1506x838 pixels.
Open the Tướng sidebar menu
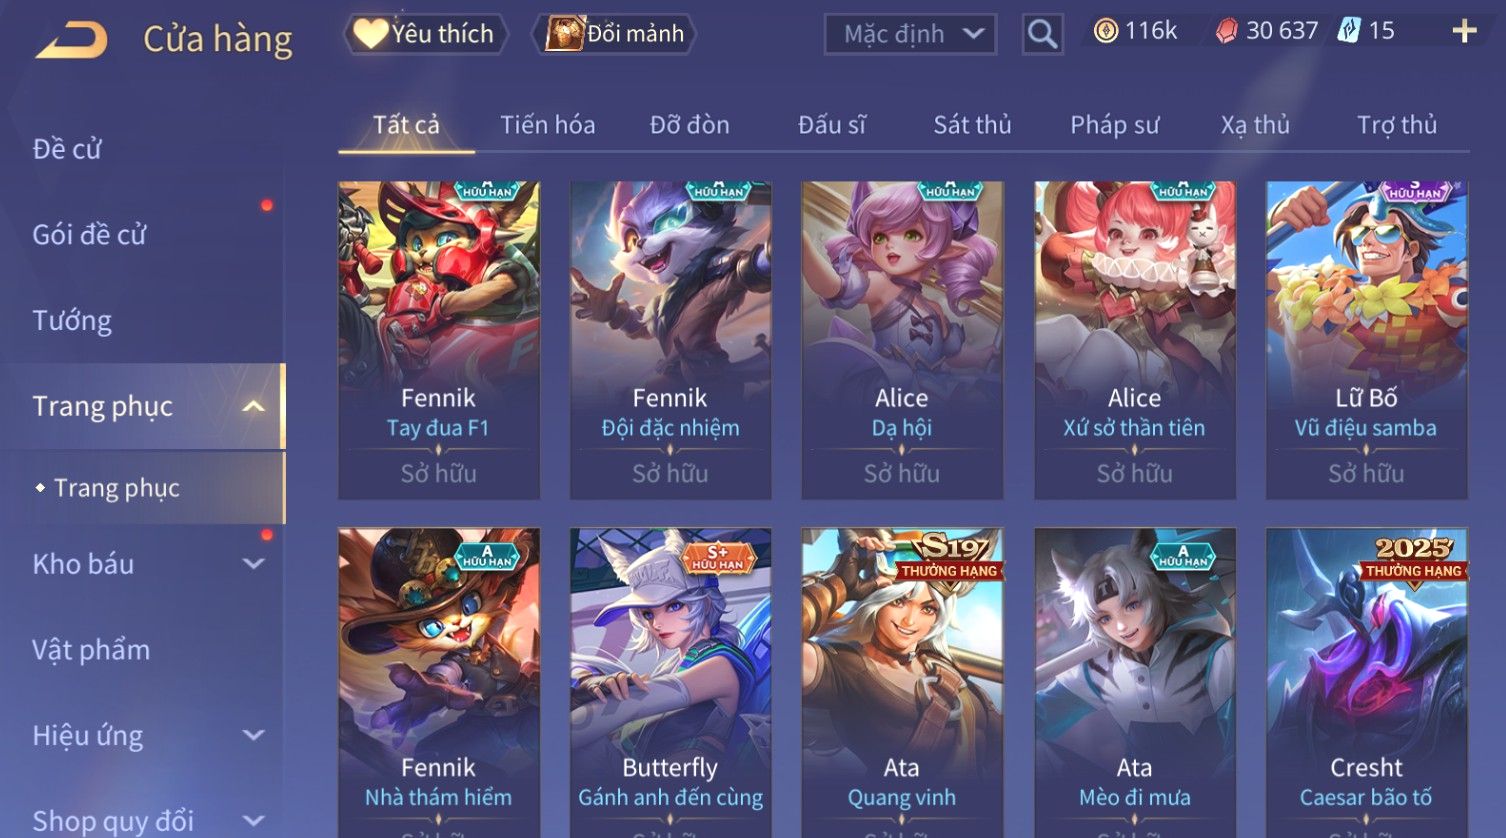point(72,321)
